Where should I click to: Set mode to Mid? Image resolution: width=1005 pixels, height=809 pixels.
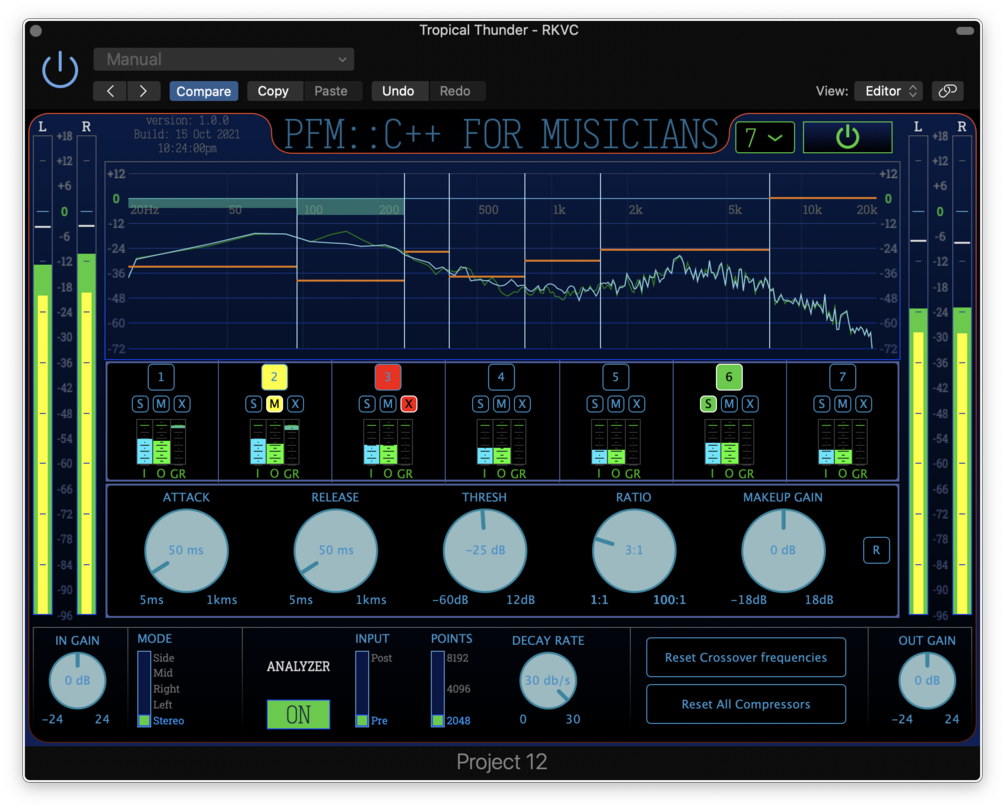[163, 673]
